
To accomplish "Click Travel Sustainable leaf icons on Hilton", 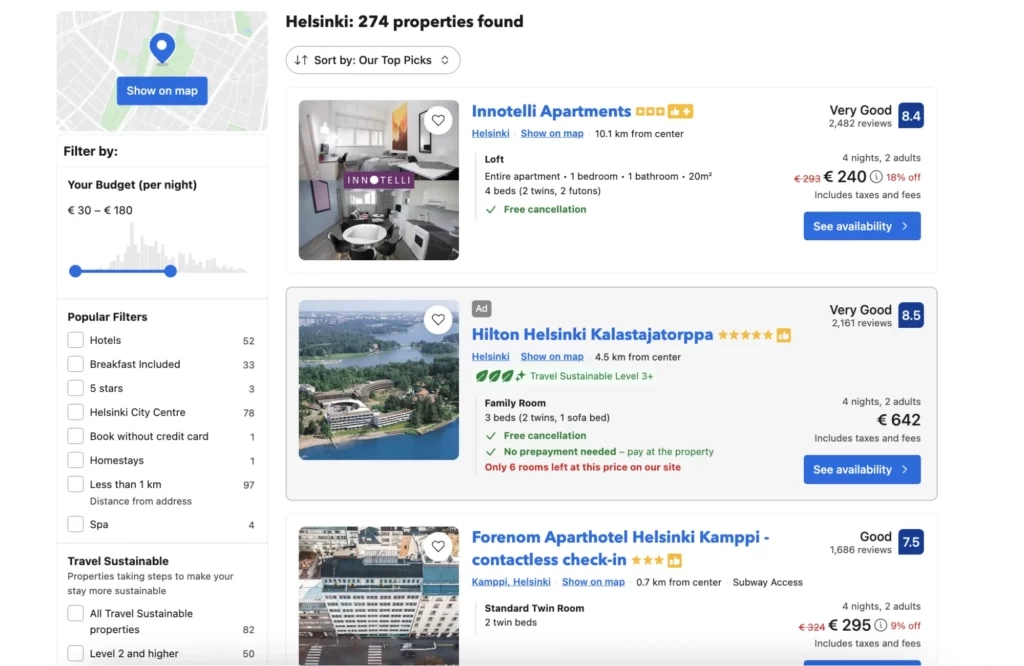I will pyautogui.click(x=500, y=376).
